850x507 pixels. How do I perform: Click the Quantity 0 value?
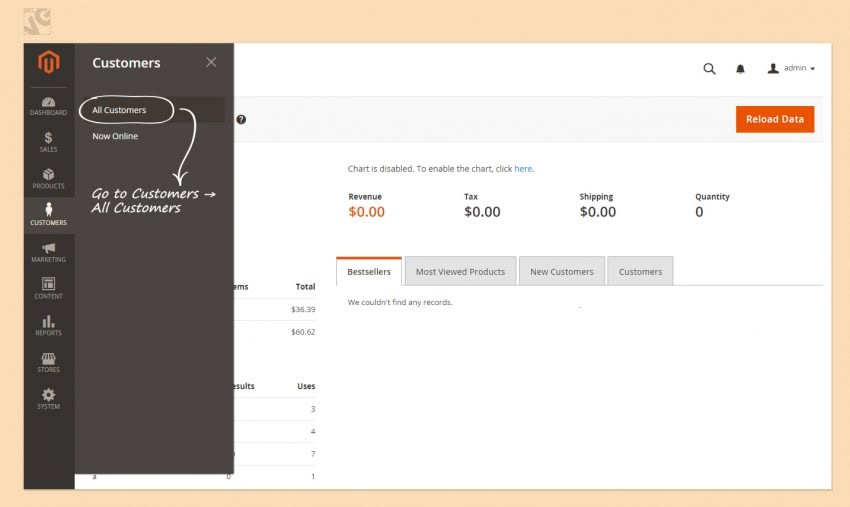(x=699, y=212)
